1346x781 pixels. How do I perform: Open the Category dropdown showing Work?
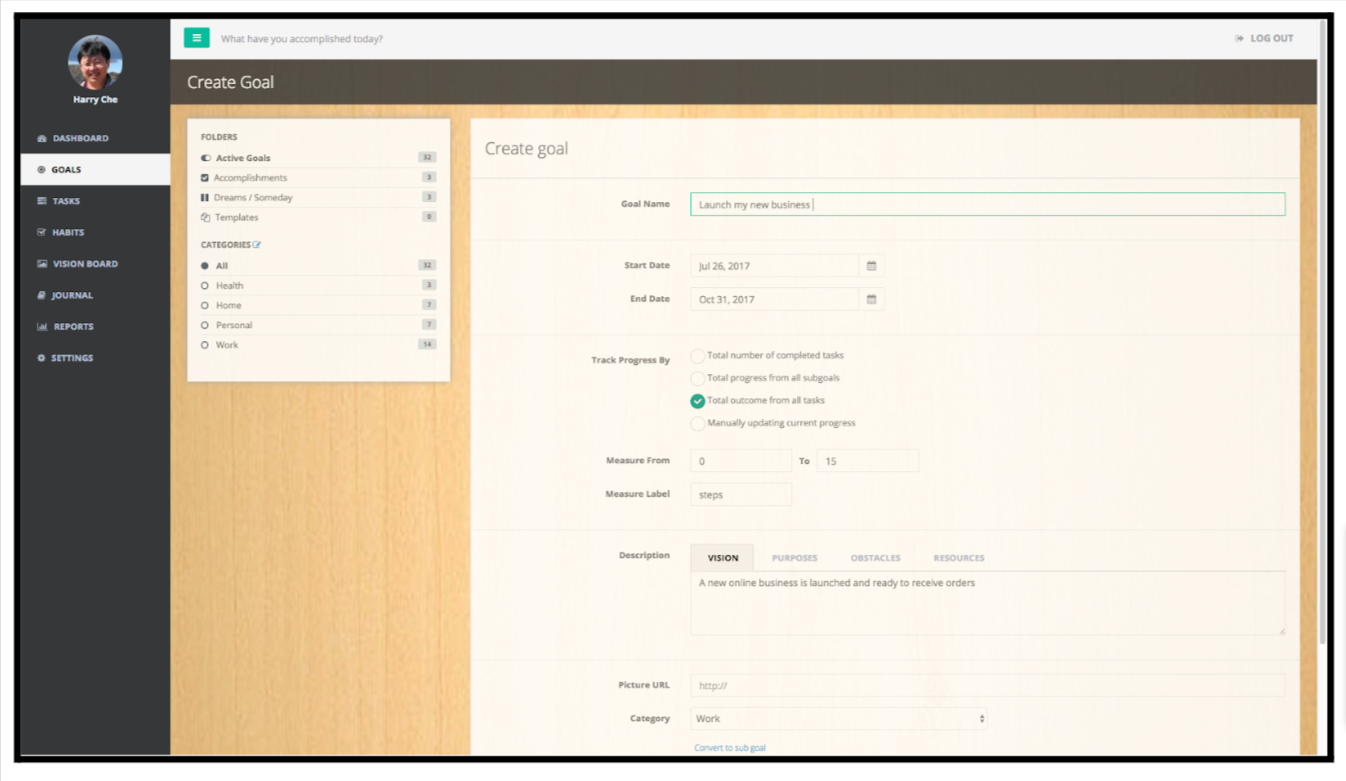coord(838,718)
